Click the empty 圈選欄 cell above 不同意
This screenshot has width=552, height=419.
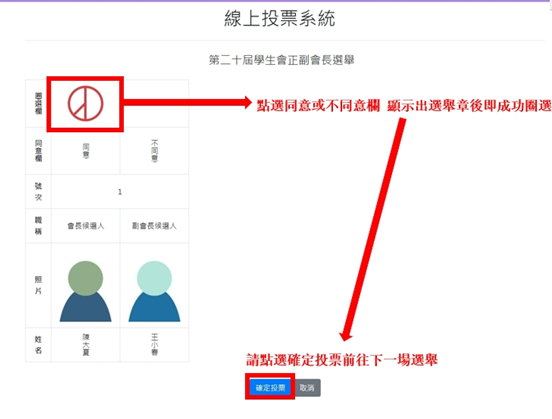click(156, 104)
